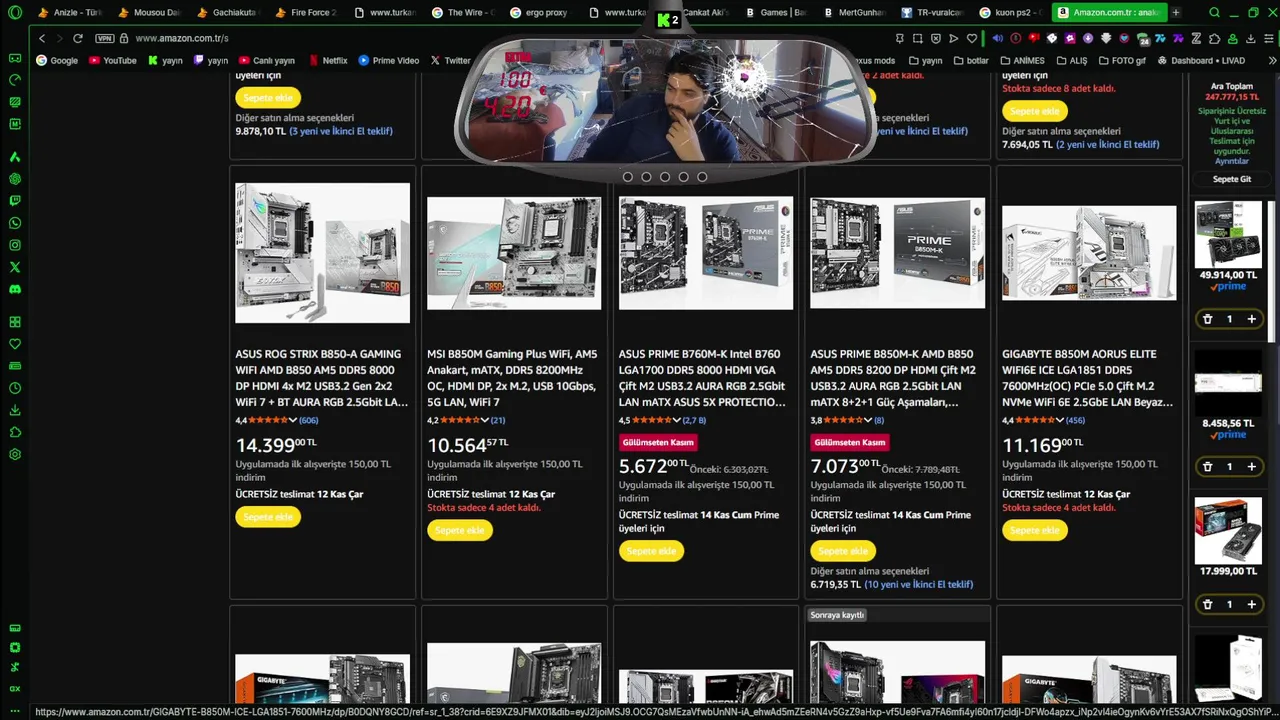The width and height of the screenshot is (1280, 720).
Task: Open the Netflix bookmark
Action: tap(328, 60)
